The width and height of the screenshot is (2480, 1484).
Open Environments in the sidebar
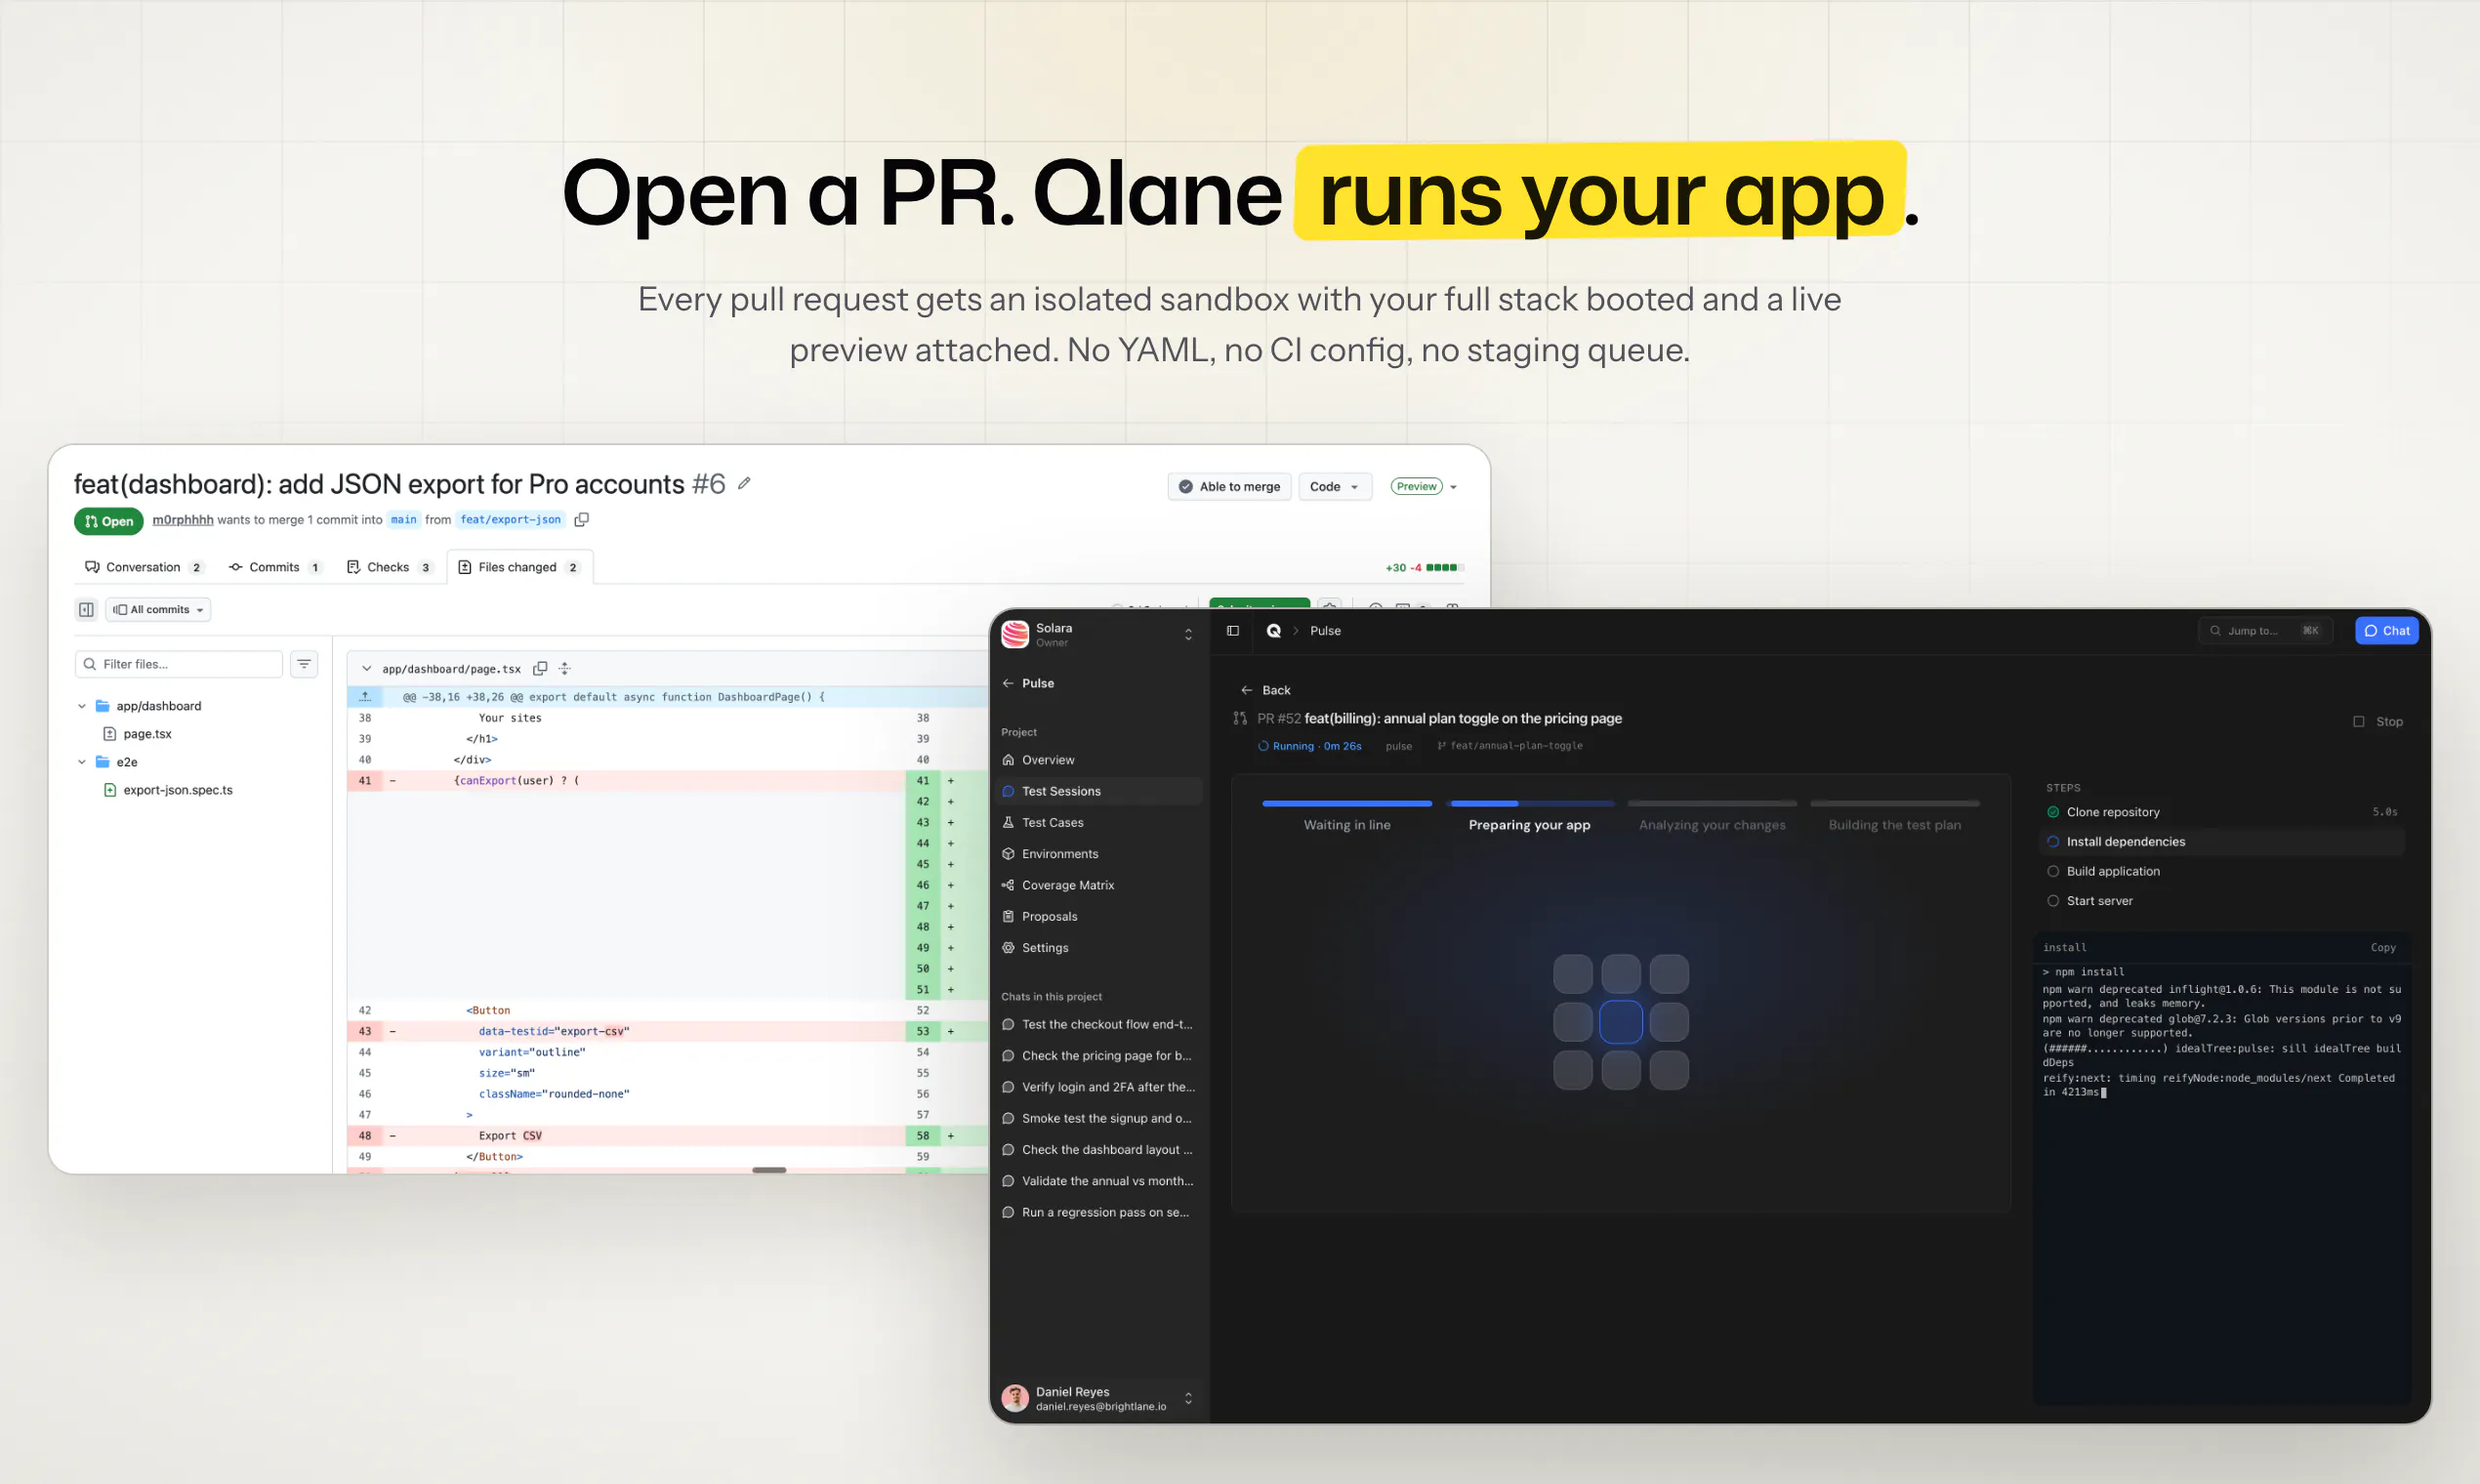pos(1099,853)
